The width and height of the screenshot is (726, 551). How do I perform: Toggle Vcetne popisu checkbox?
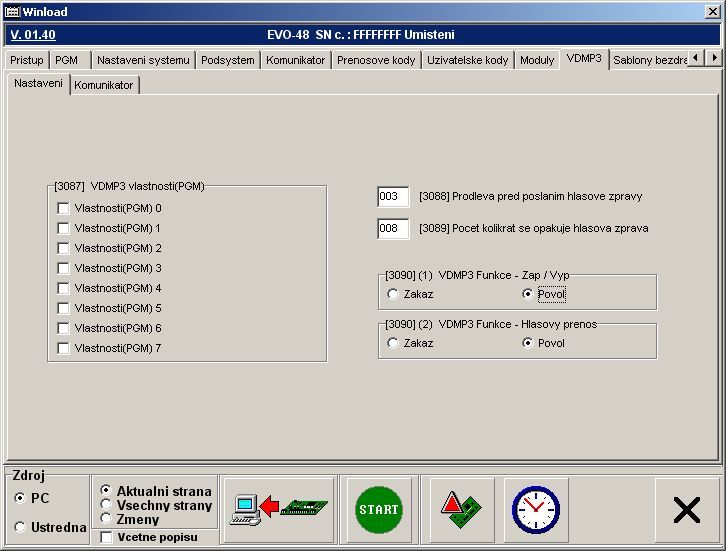107,538
